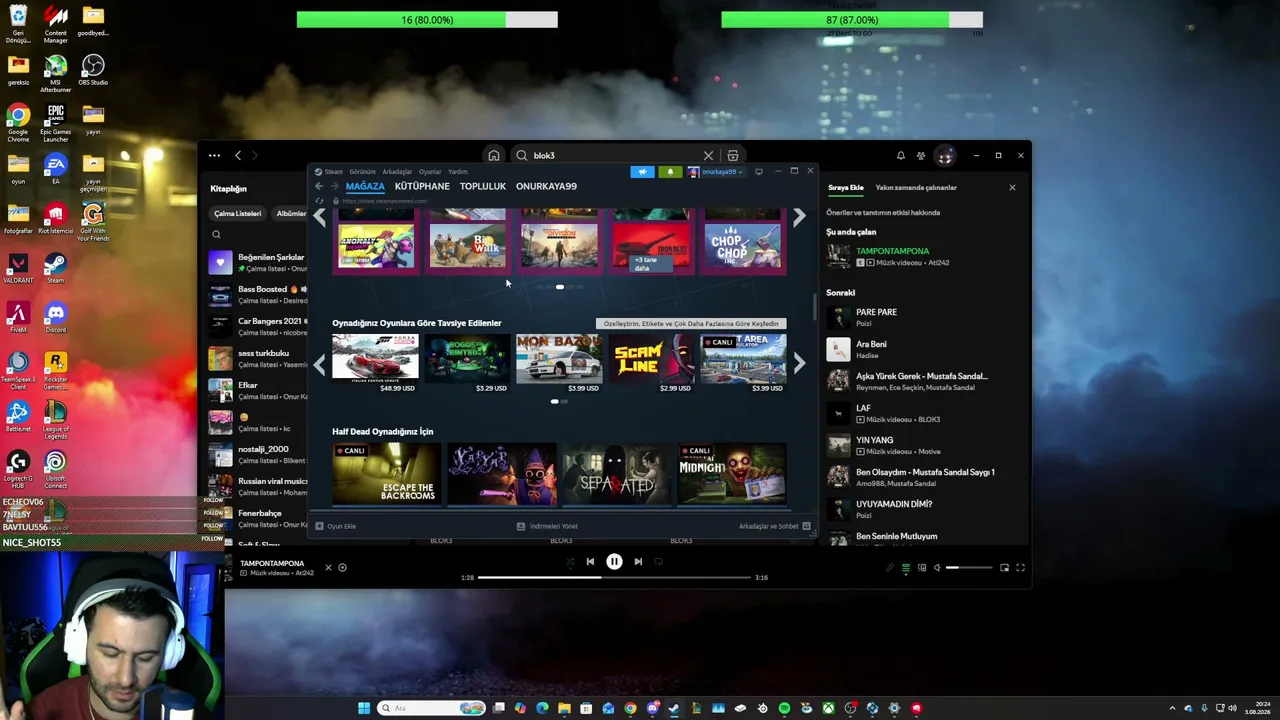Open the Big Walk game thumbnail

pos(467,246)
